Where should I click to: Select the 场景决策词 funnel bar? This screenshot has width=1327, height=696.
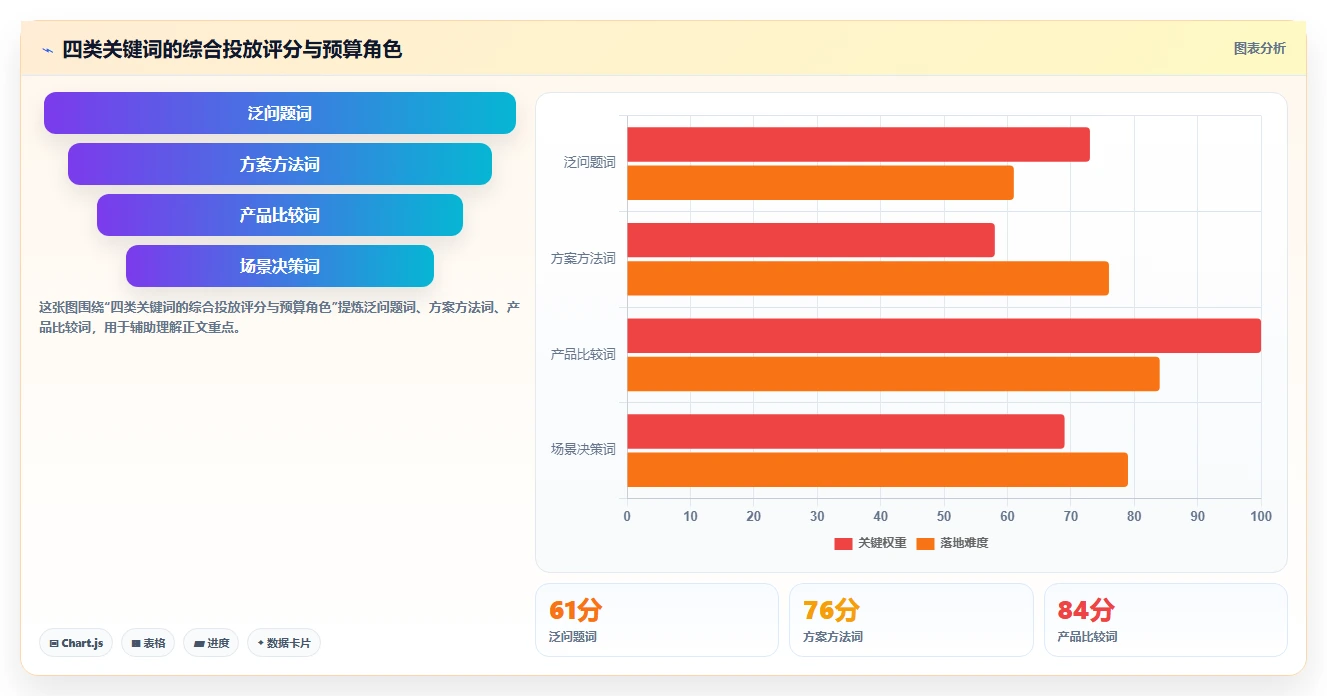pos(280,266)
